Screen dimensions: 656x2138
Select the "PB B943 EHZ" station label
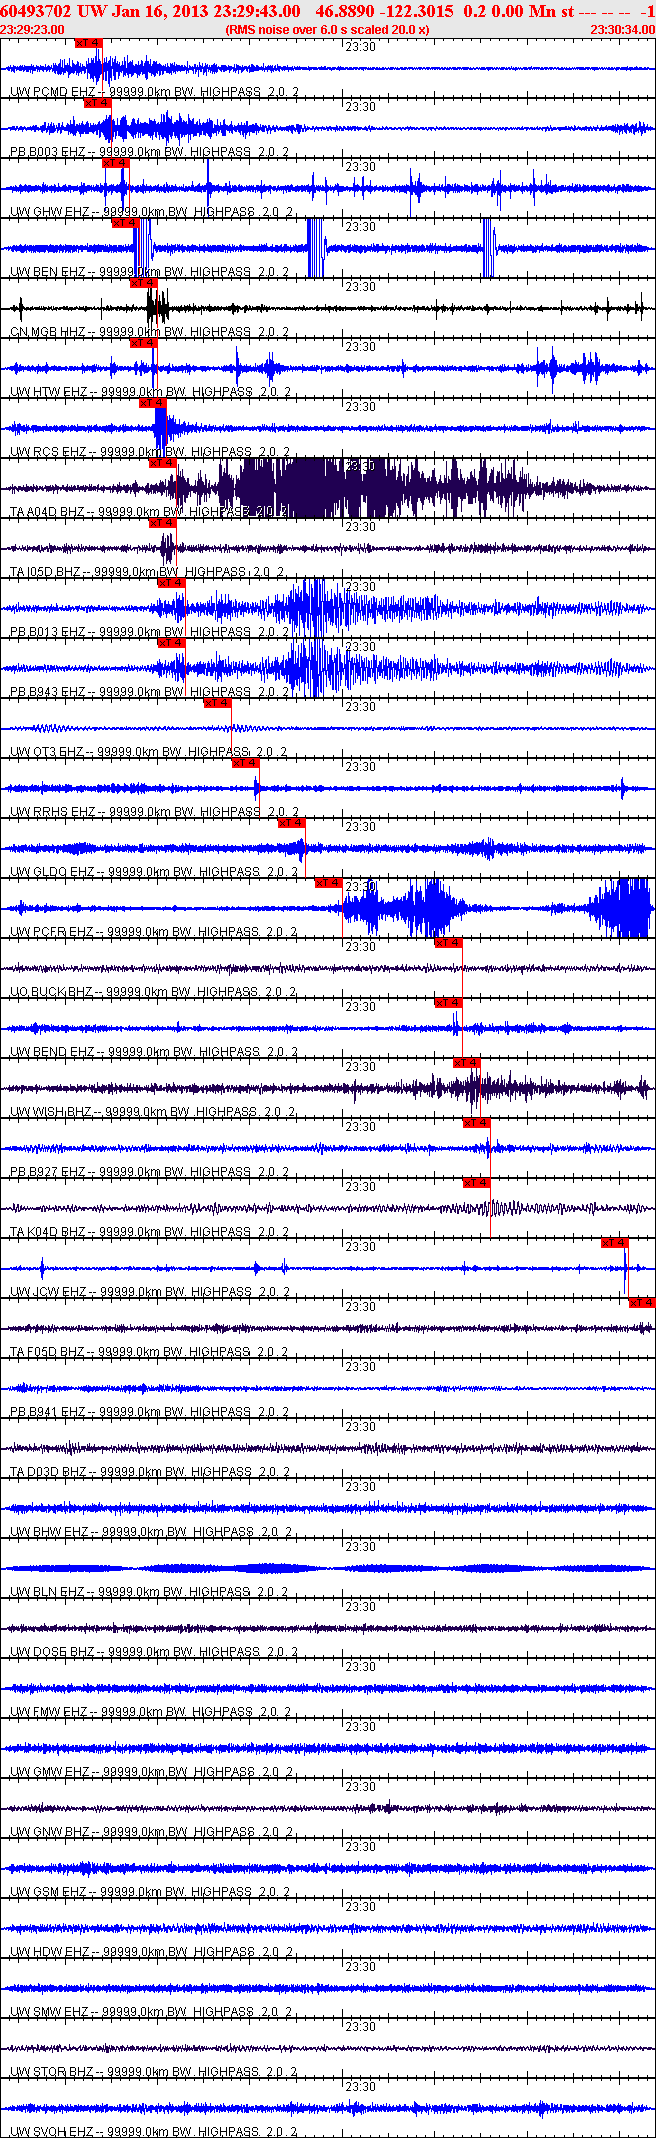pos(48,692)
